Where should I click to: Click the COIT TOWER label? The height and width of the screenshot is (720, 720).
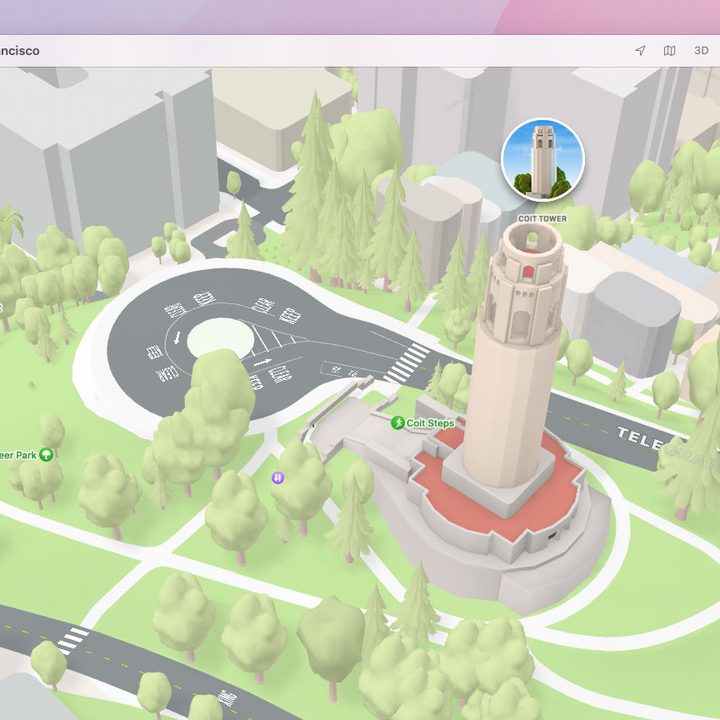pos(542,219)
